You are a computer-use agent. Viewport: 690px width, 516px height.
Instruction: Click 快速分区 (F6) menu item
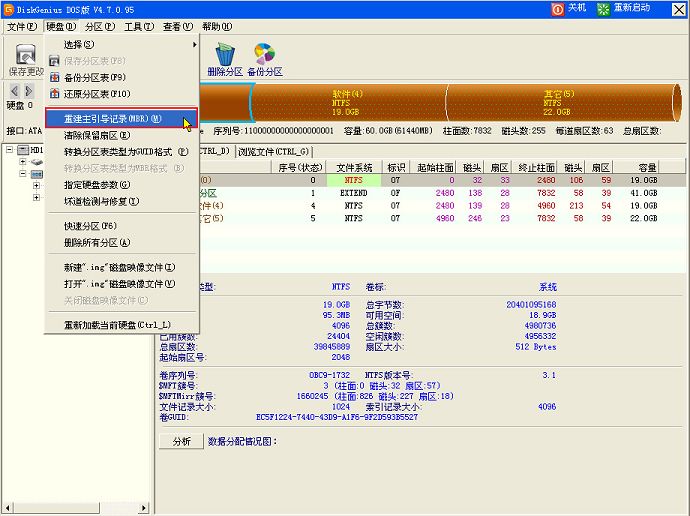pyautogui.click(x=90, y=226)
